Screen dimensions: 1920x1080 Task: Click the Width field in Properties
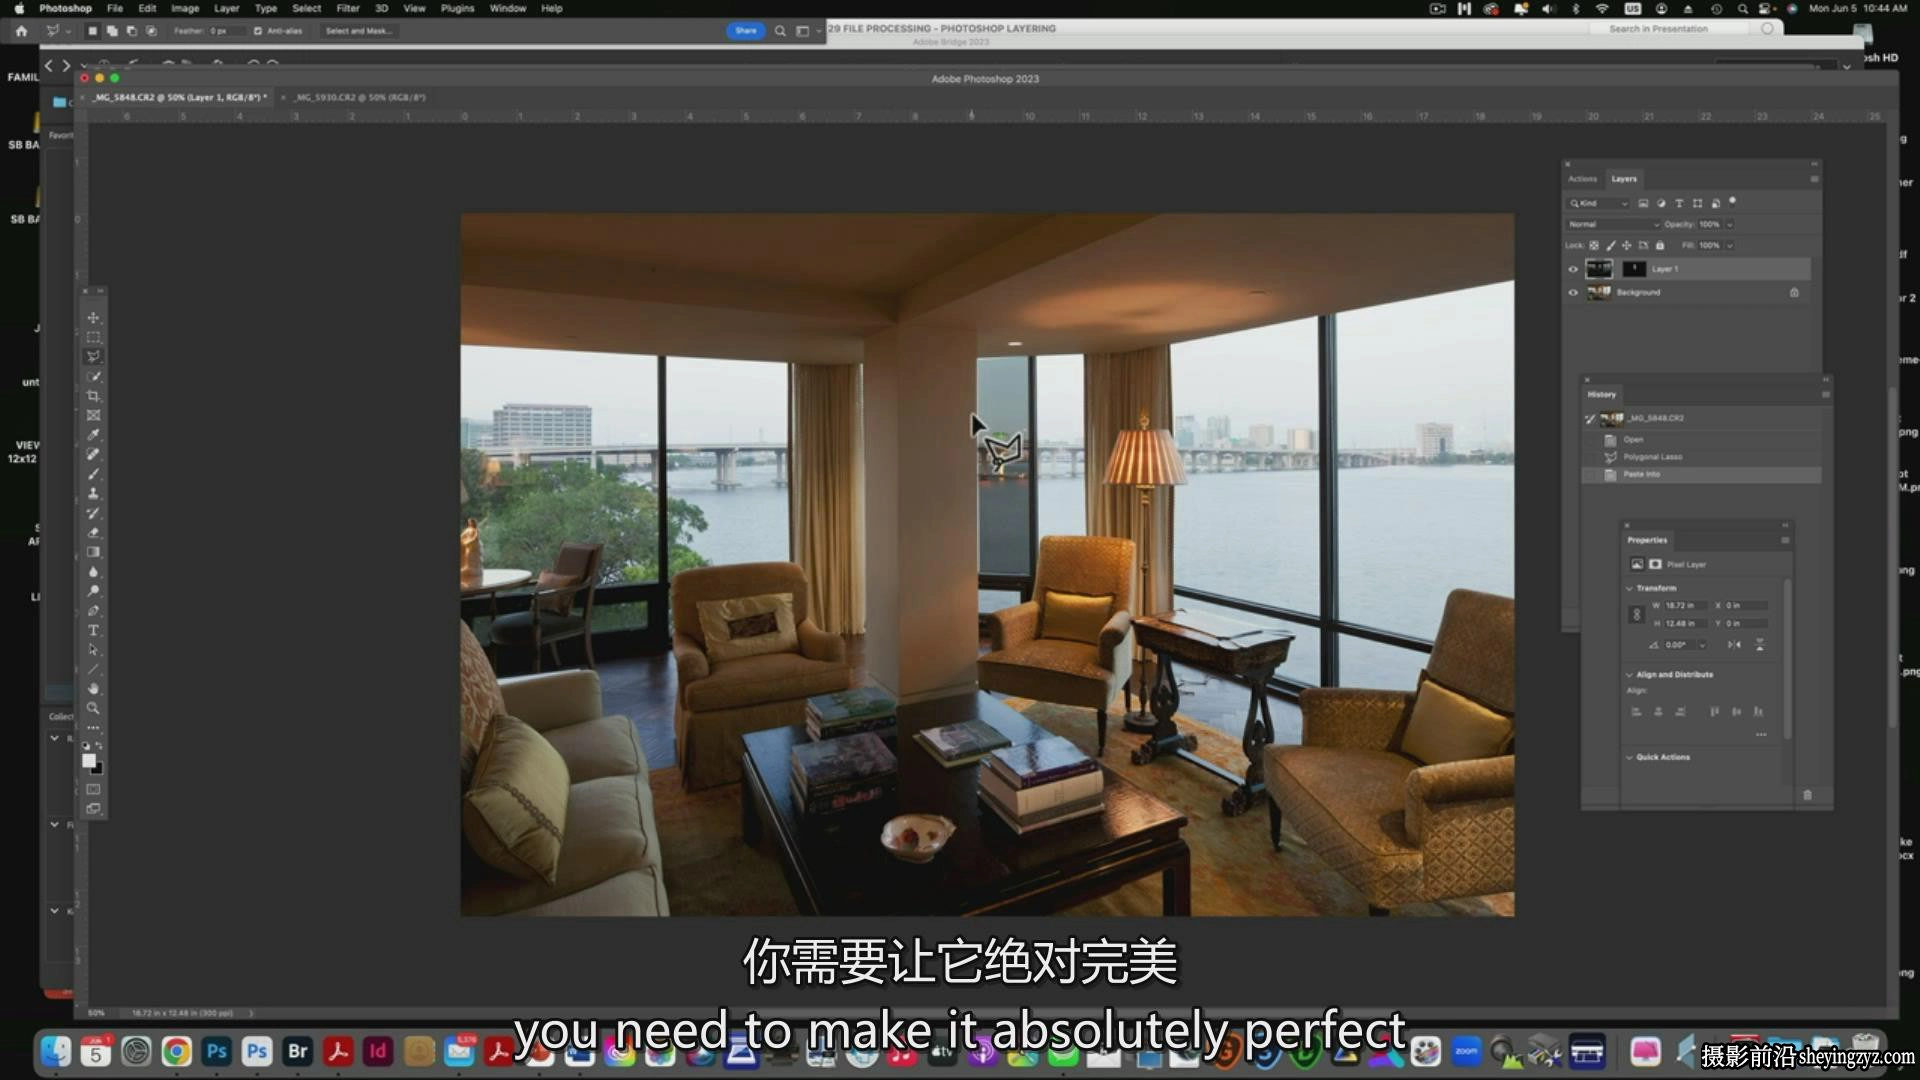1685,606
